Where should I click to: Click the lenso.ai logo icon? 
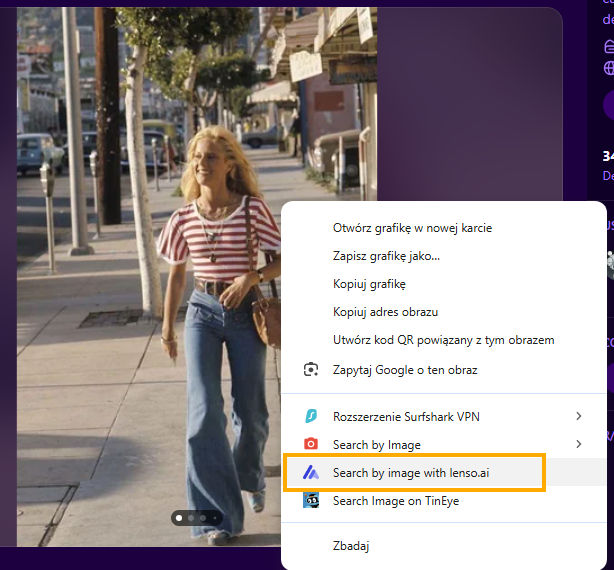click(311, 472)
